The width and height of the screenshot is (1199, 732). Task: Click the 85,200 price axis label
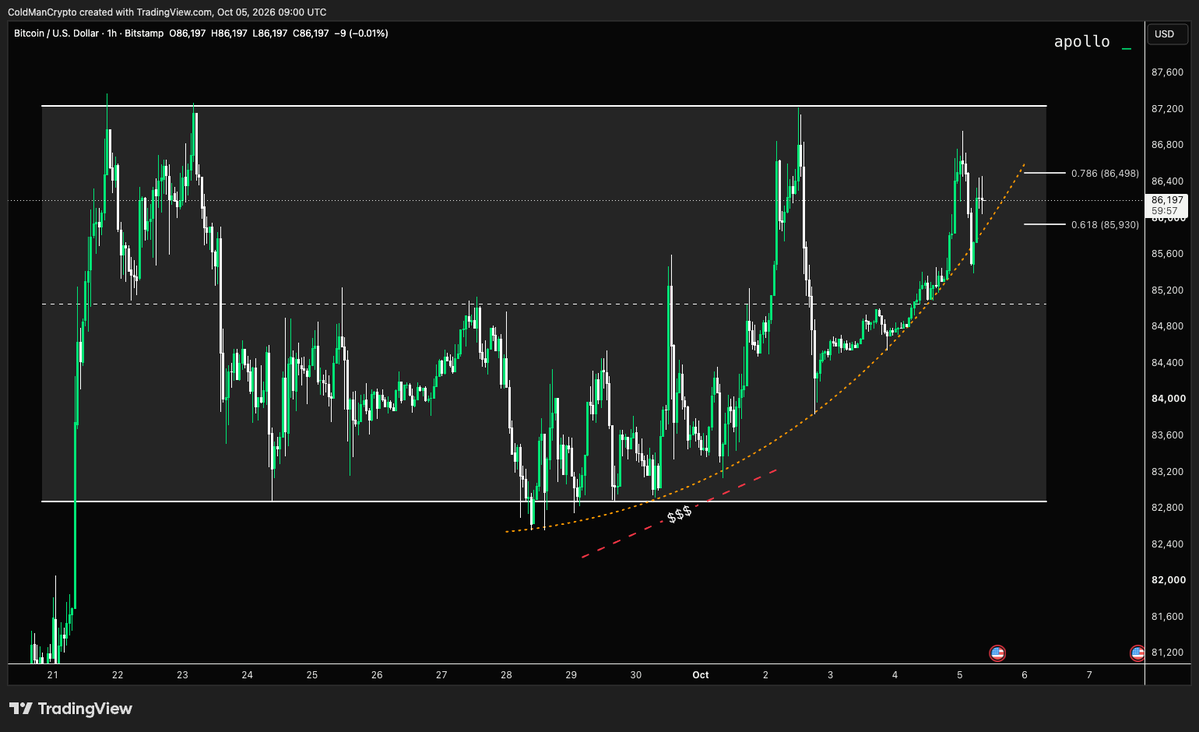tap(1167, 291)
